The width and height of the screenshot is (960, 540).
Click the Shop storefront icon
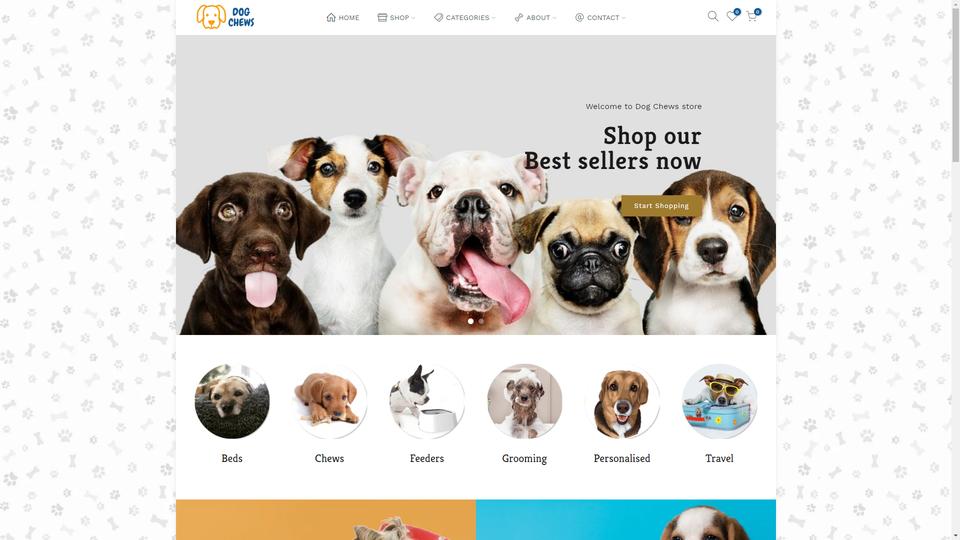pos(382,17)
